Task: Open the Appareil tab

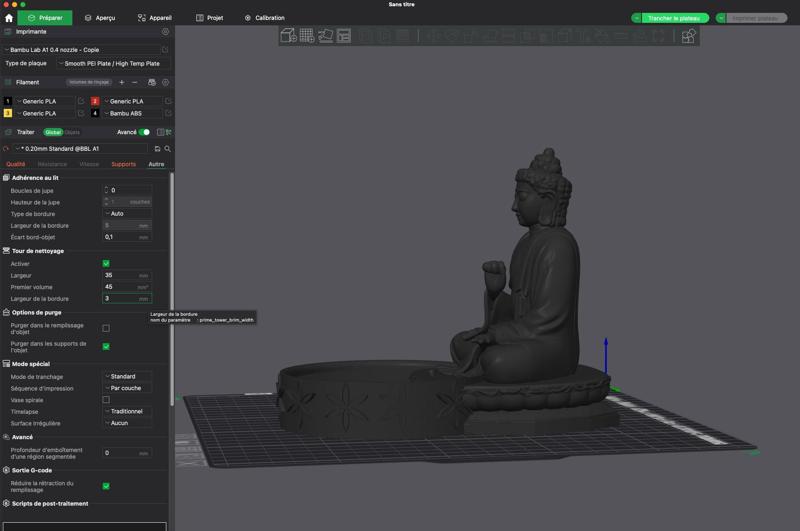Action: coord(155,18)
